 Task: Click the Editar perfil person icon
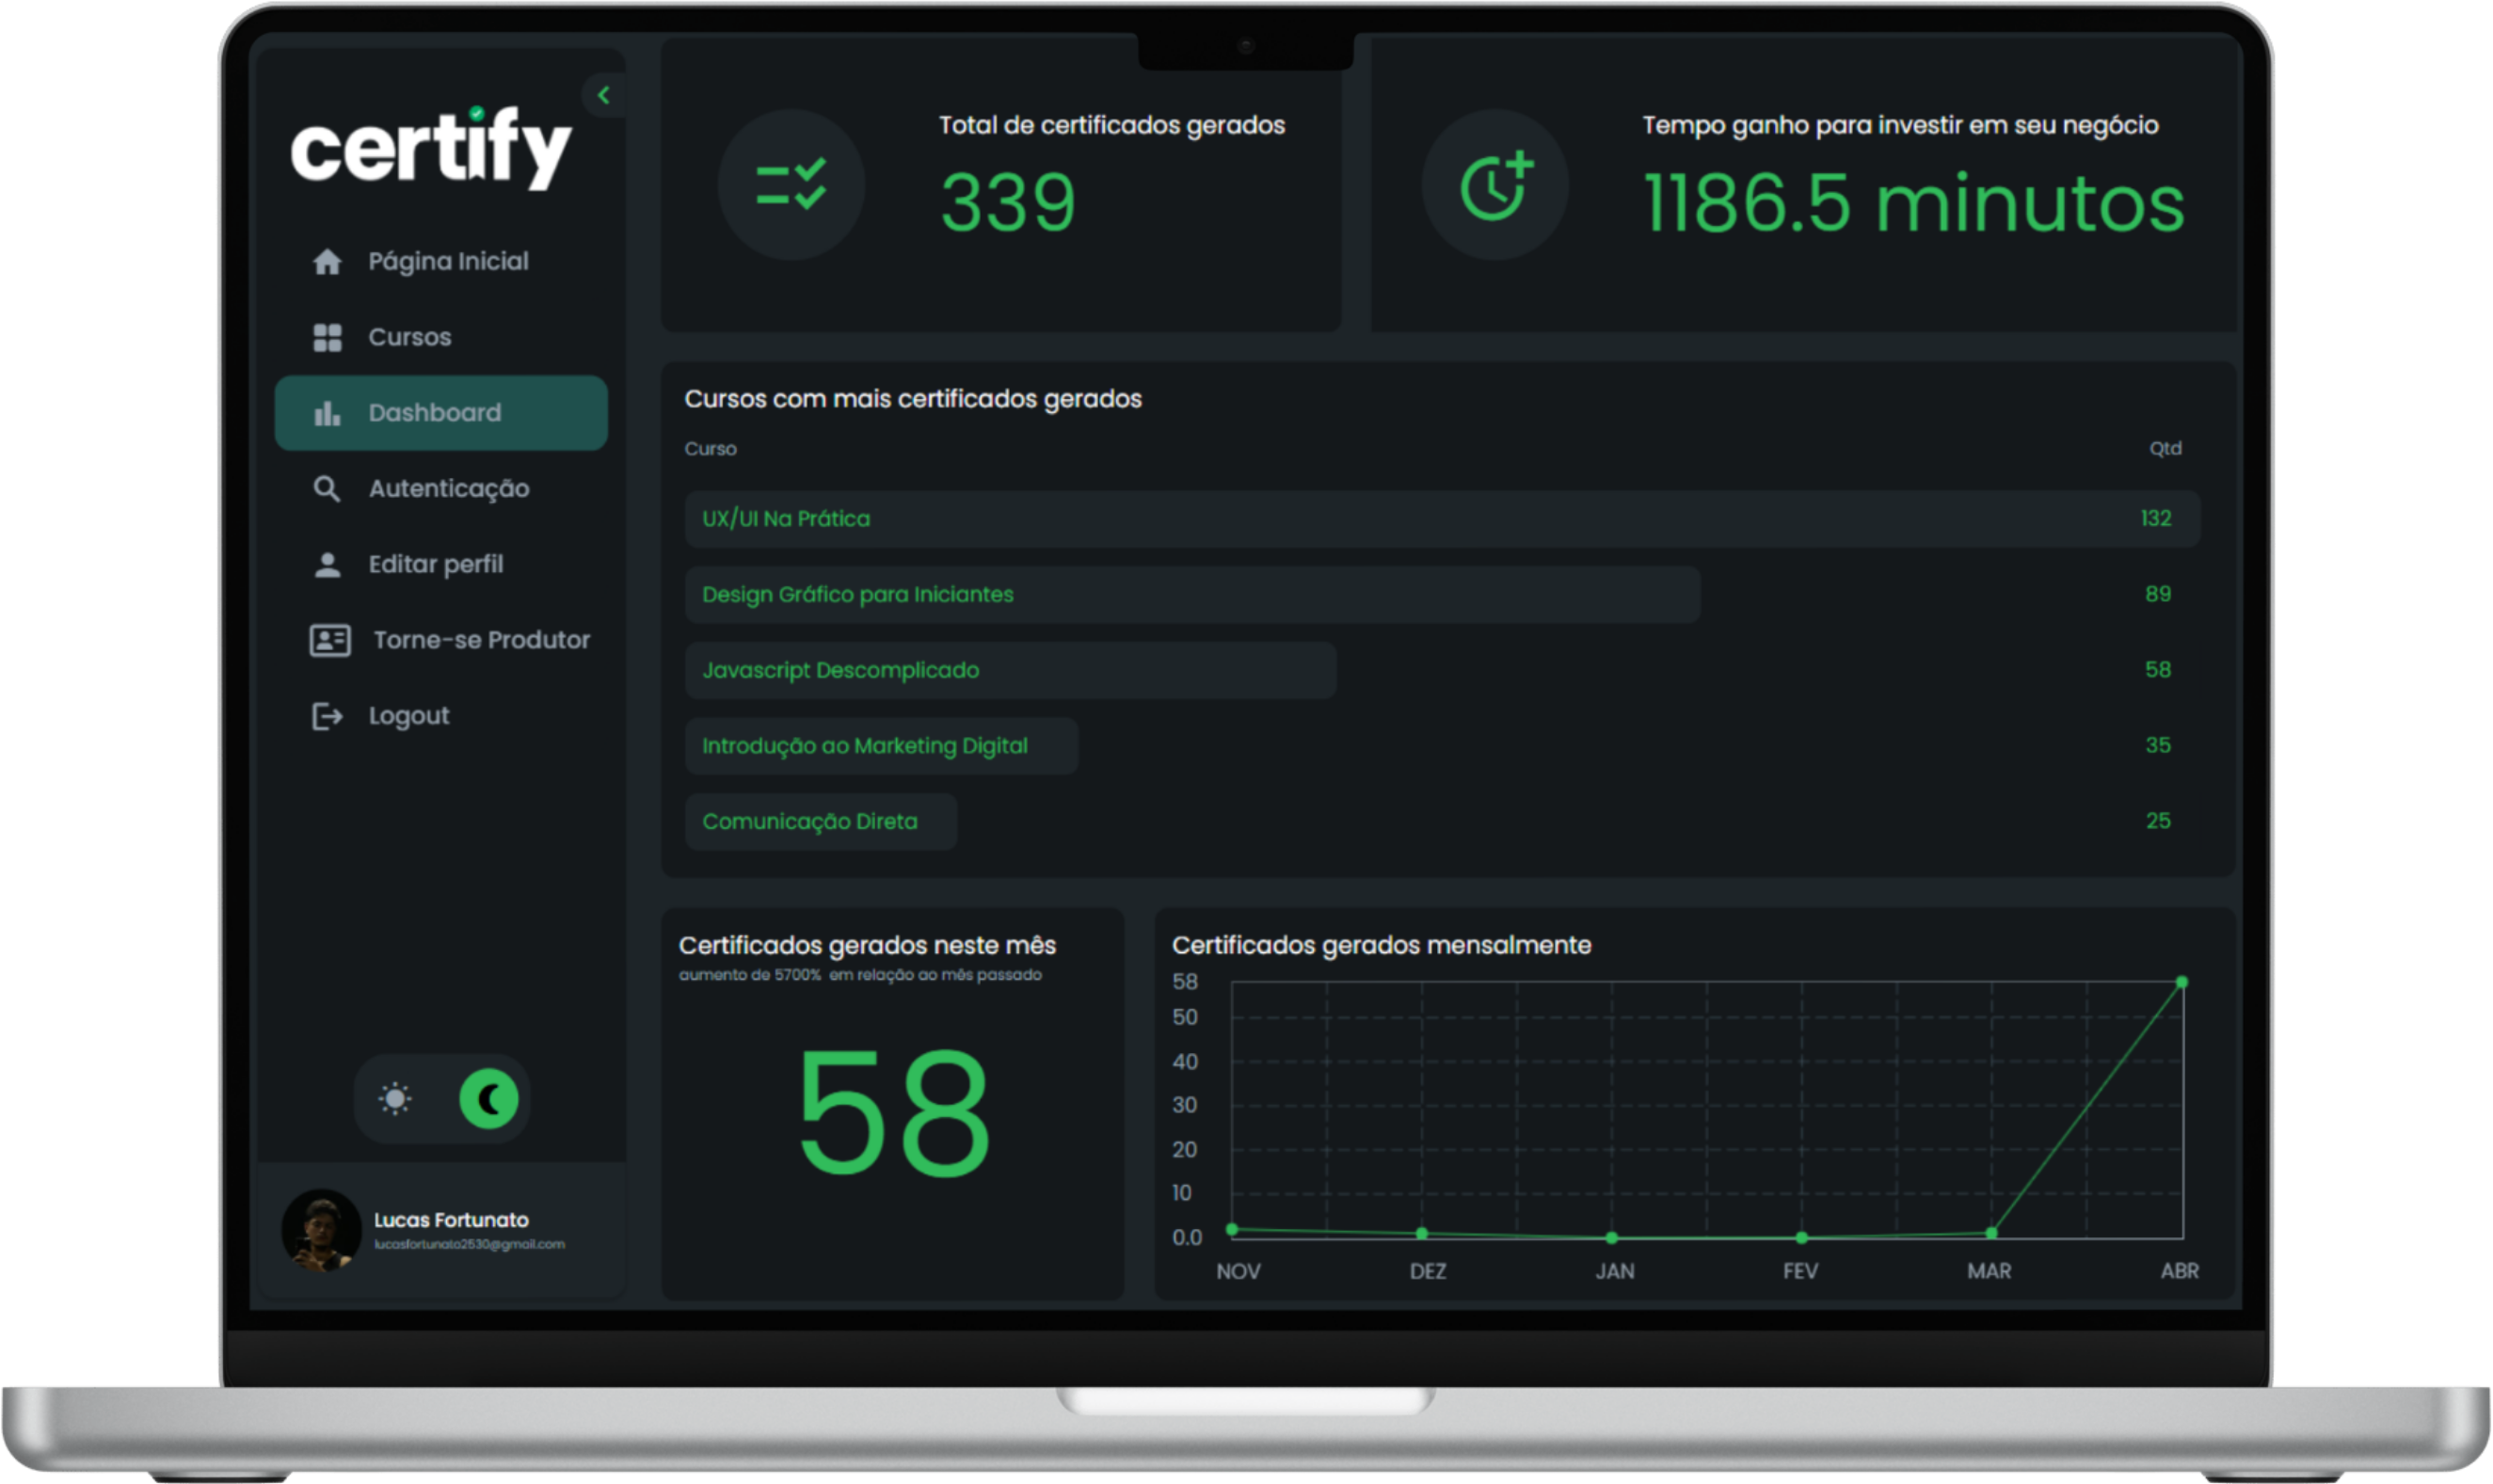click(x=327, y=565)
